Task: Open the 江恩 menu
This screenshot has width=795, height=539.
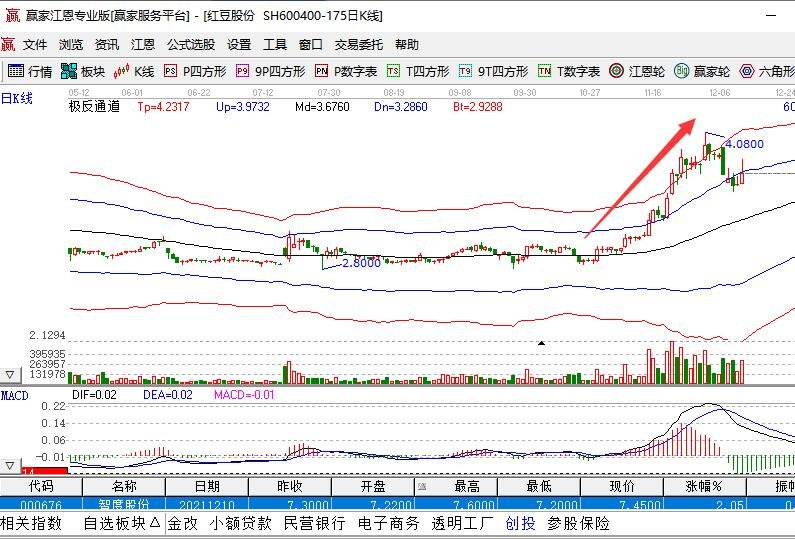Action: point(143,45)
